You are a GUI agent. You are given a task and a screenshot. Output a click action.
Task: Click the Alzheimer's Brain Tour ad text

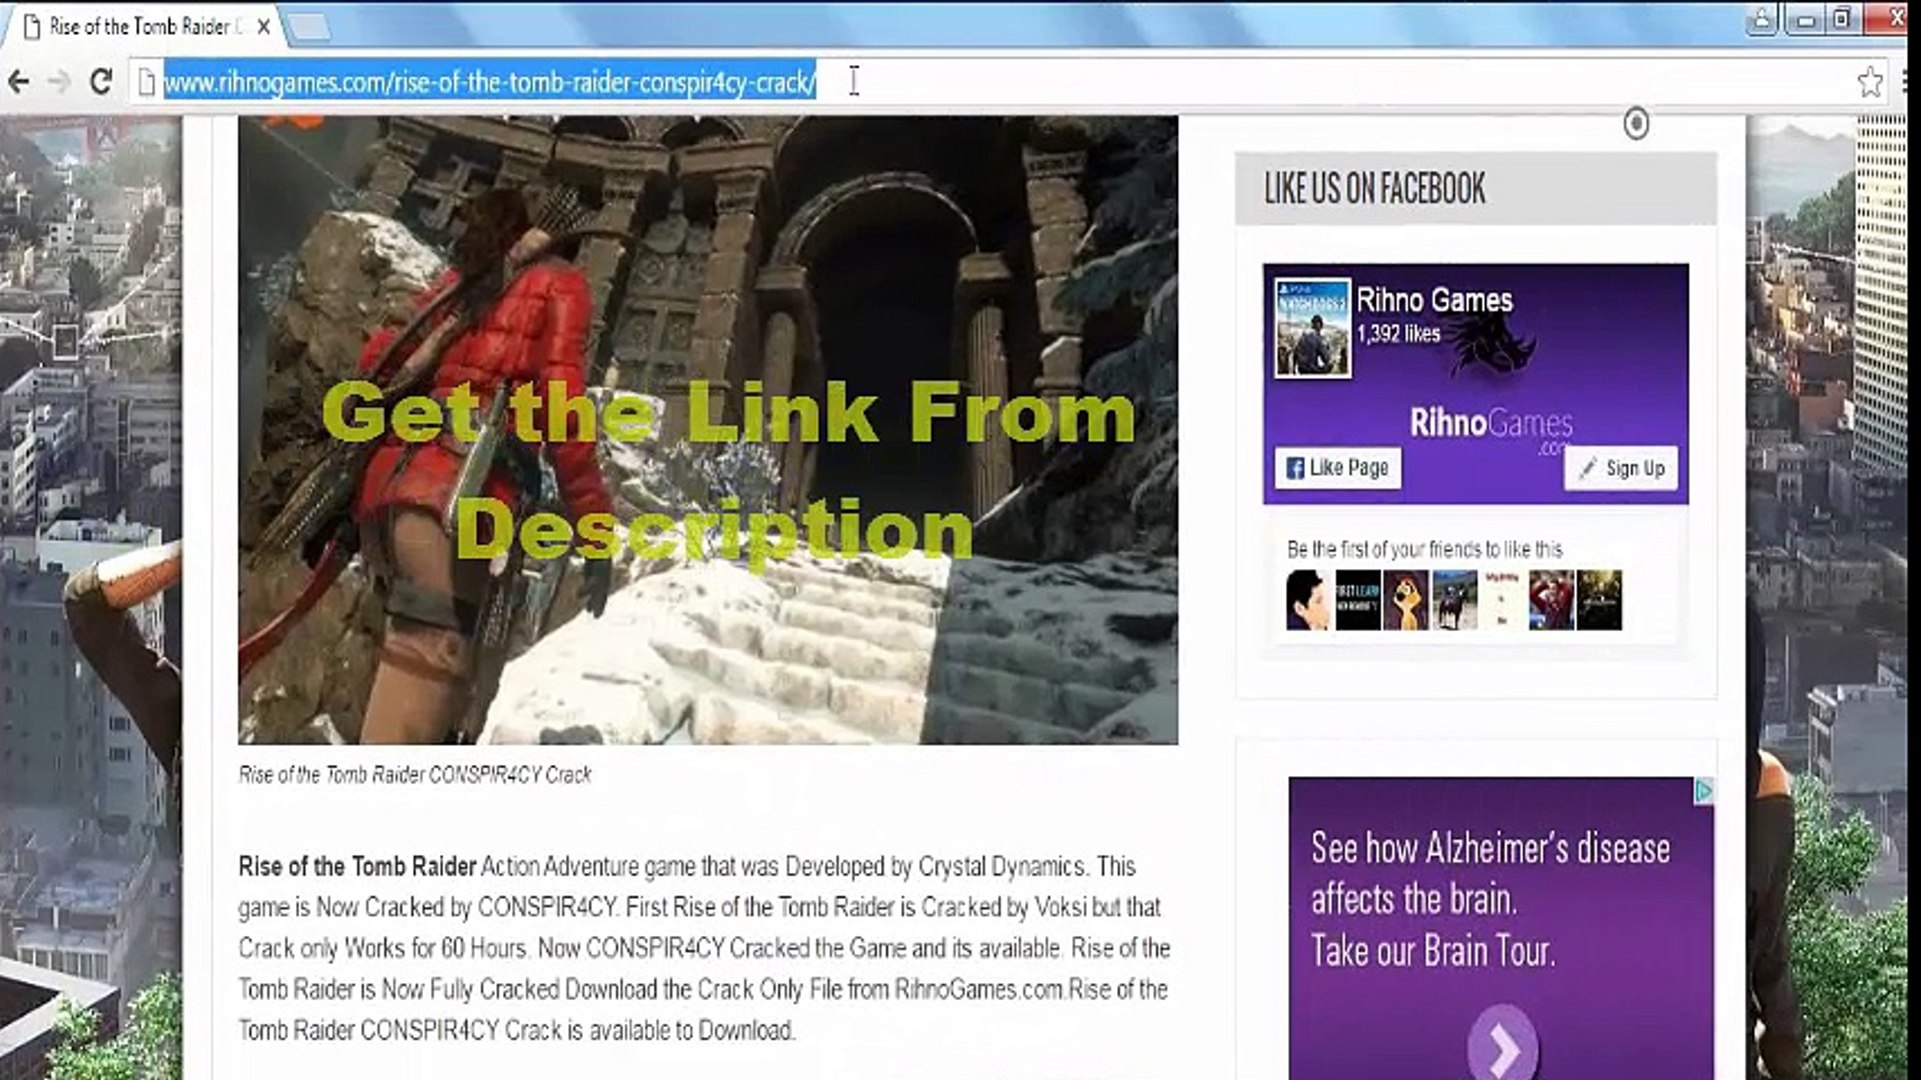1490,898
